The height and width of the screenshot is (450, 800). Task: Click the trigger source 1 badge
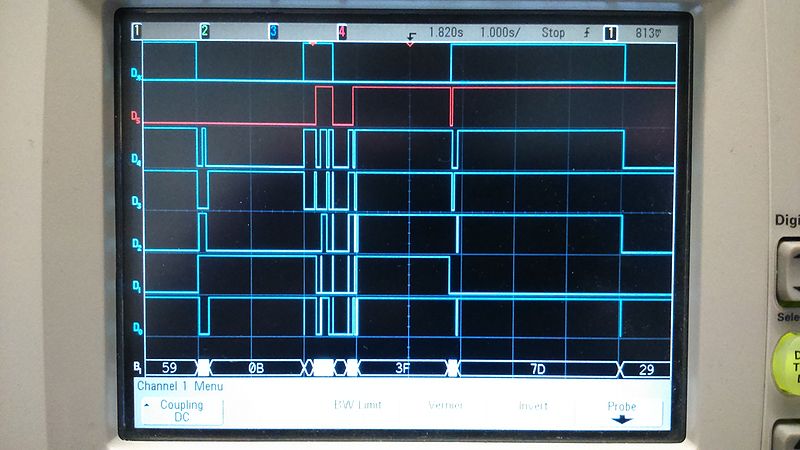(609, 32)
